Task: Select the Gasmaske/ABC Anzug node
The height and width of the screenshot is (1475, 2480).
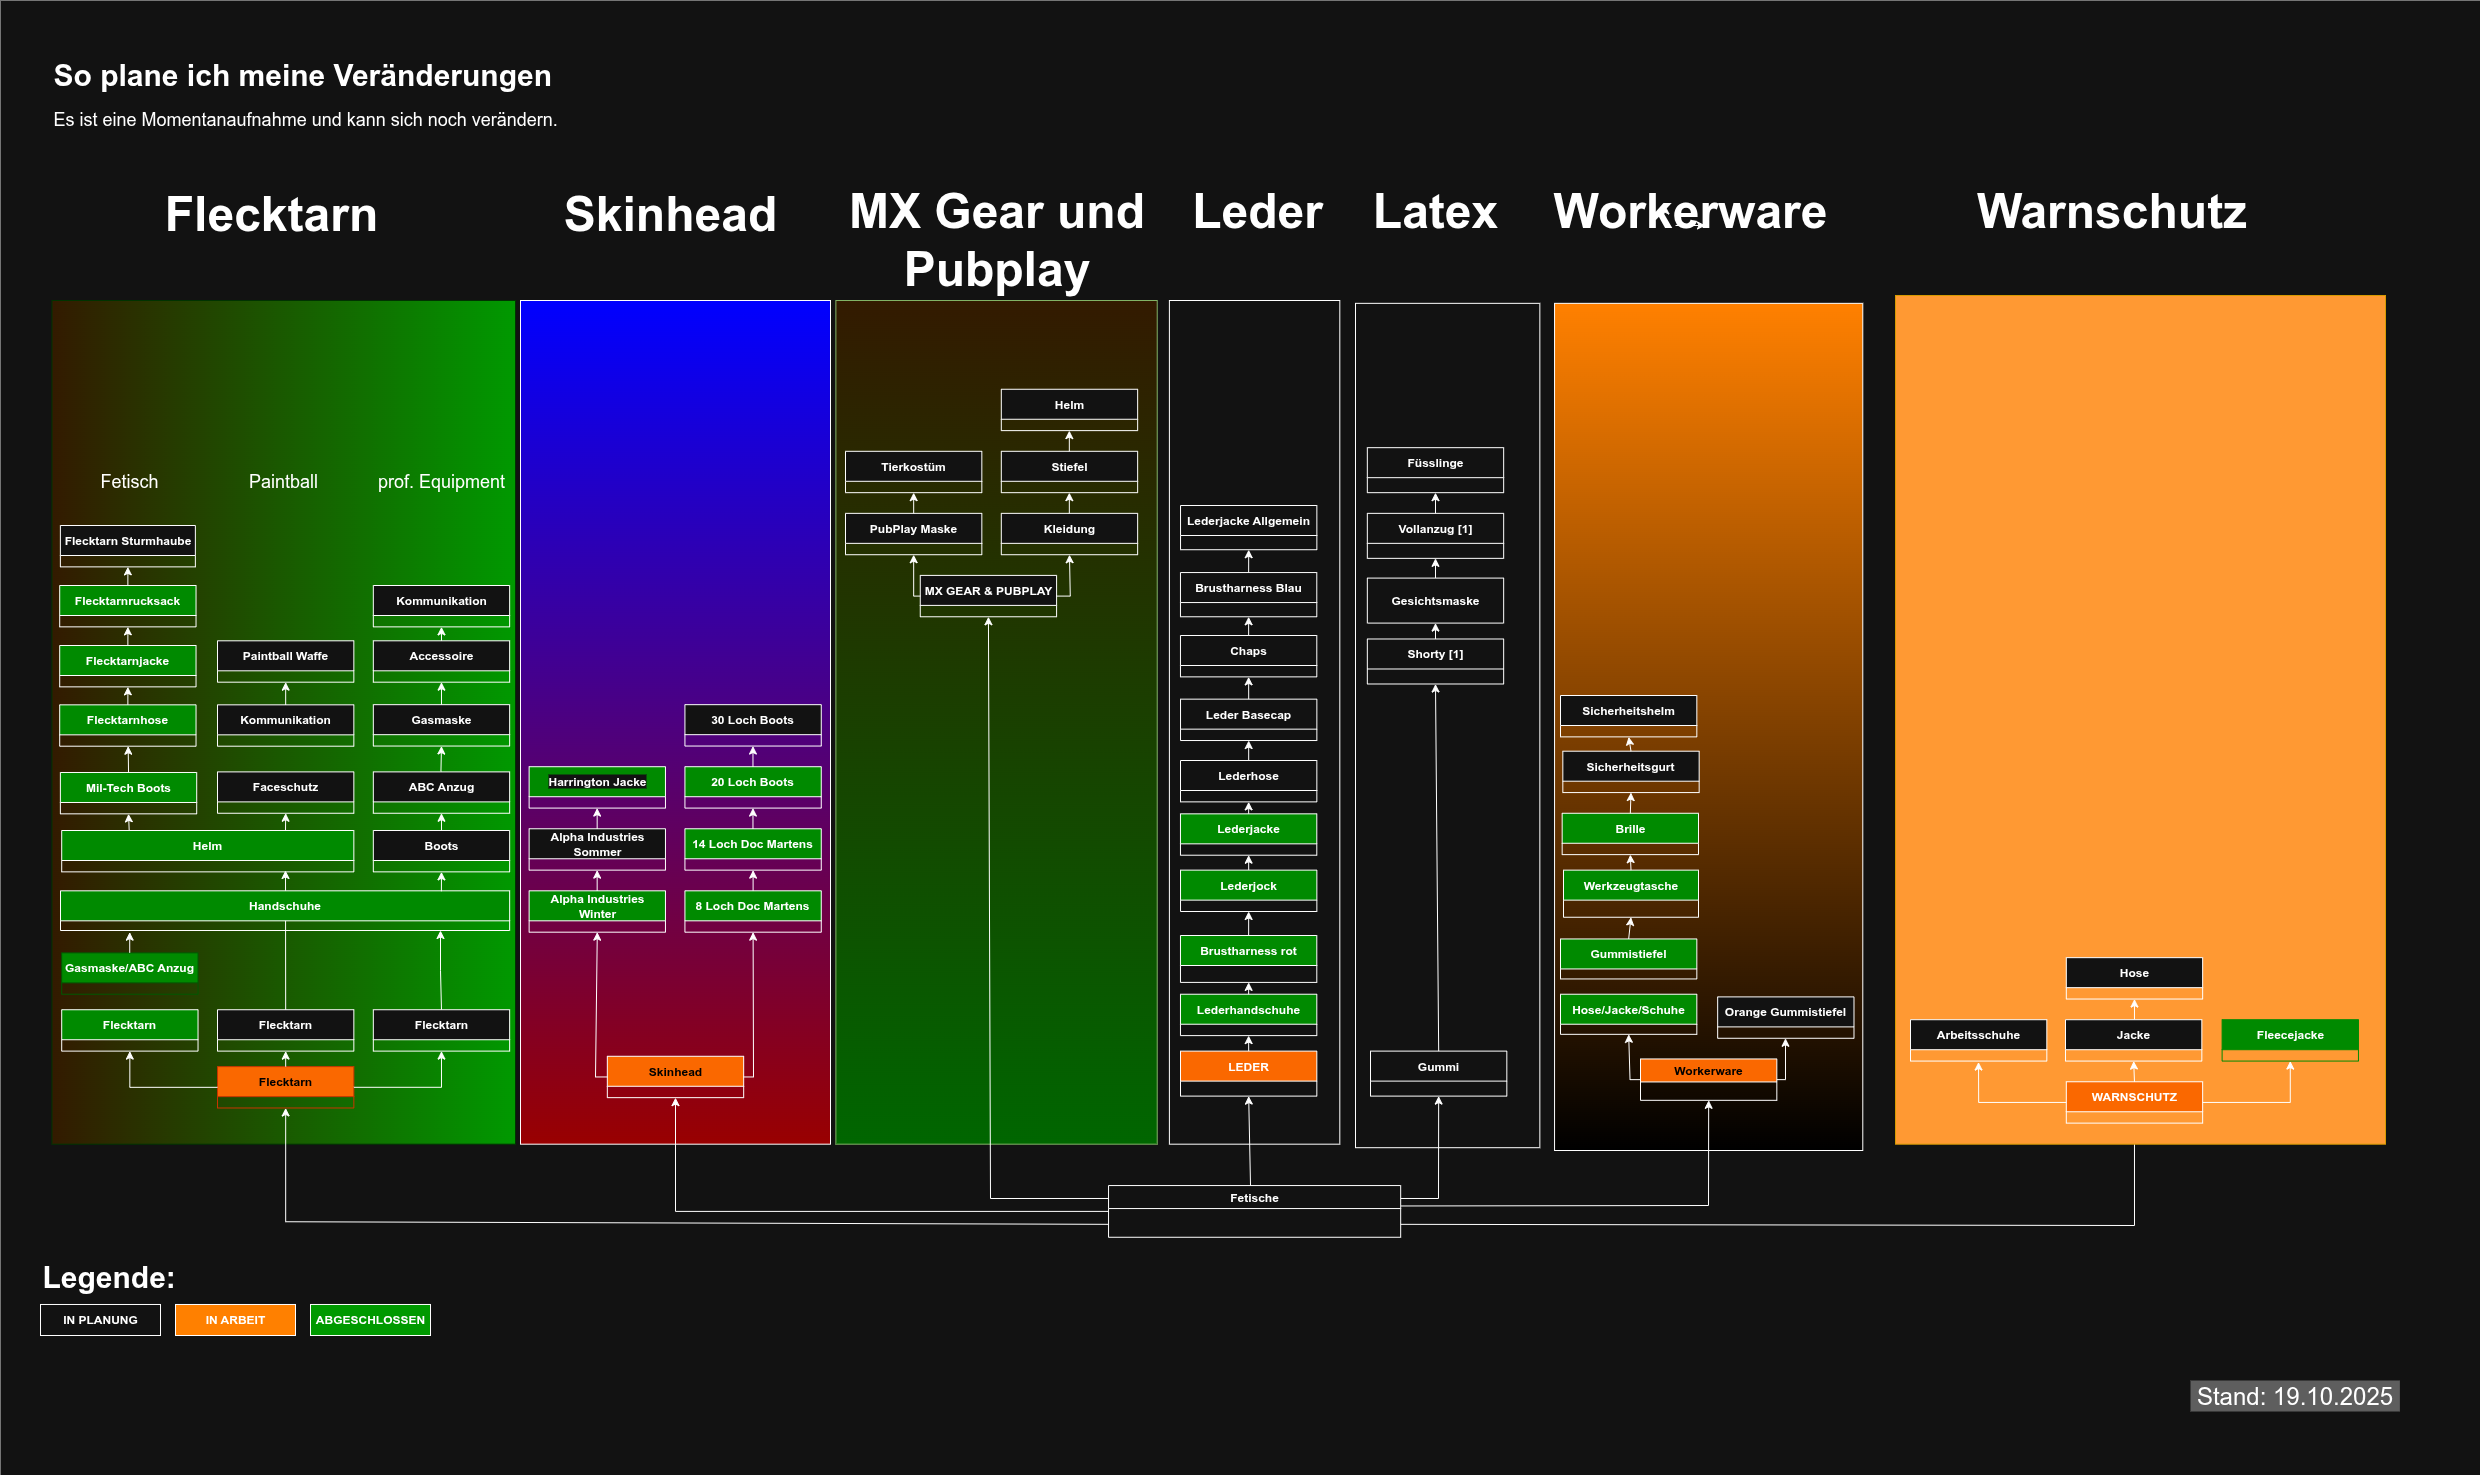Action: tap(129, 968)
